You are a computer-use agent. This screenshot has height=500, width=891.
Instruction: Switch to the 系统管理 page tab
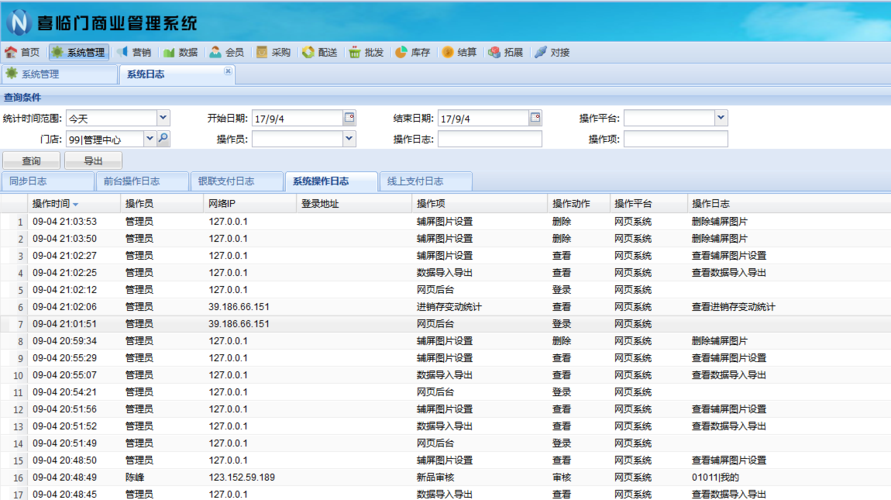click(59, 74)
